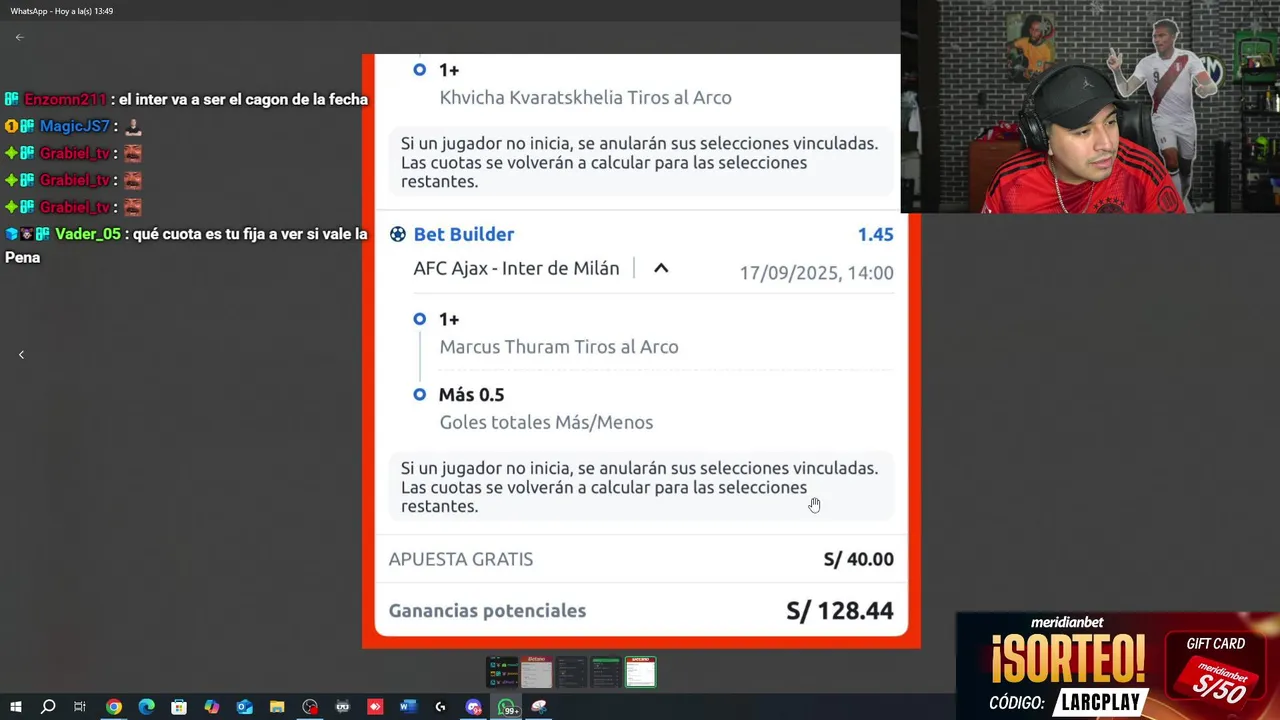This screenshot has width=1280, height=720.
Task: Click the LARCPLAY code label in banner
Action: 1099,702
